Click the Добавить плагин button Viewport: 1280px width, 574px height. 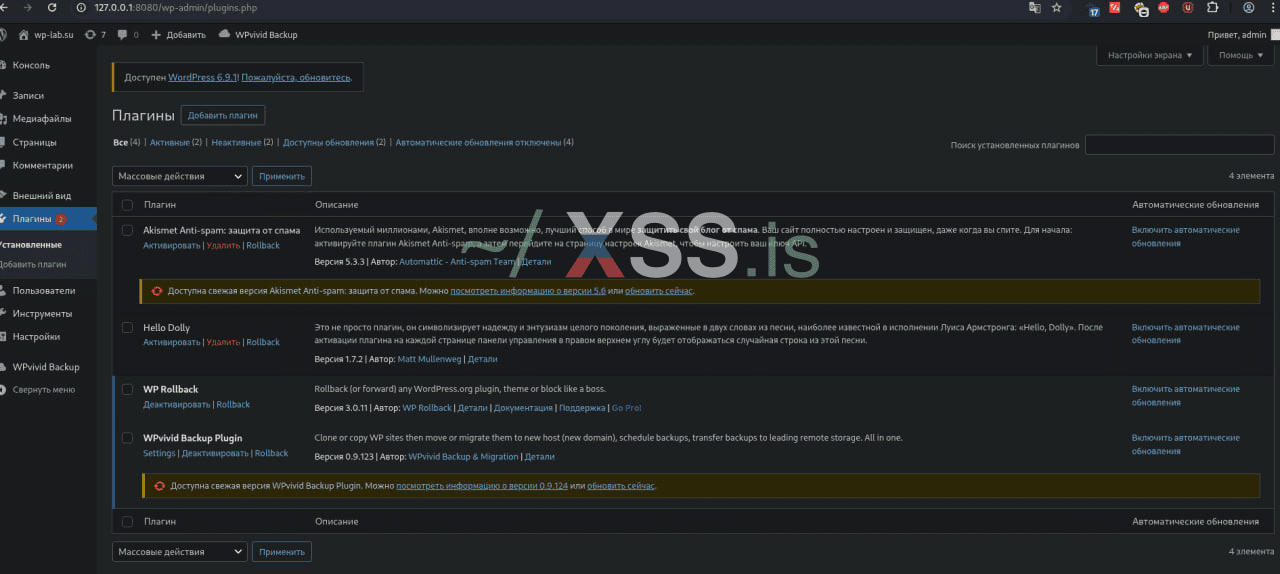[x=223, y=115]
